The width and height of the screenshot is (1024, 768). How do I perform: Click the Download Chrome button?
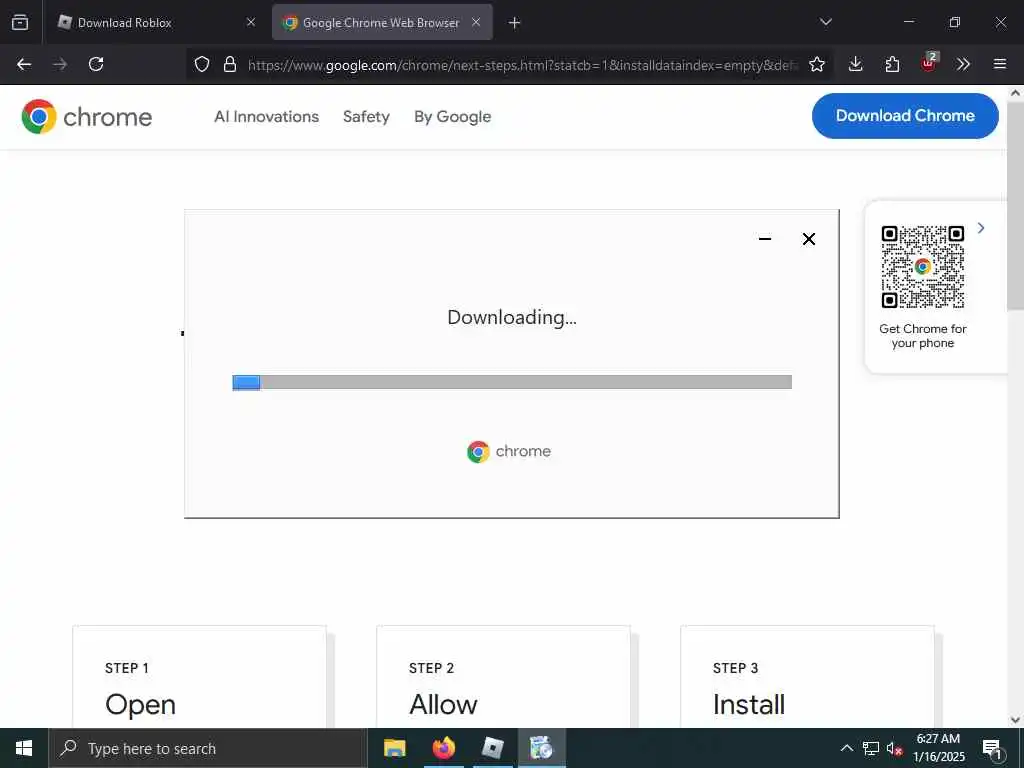pos(905,116)
